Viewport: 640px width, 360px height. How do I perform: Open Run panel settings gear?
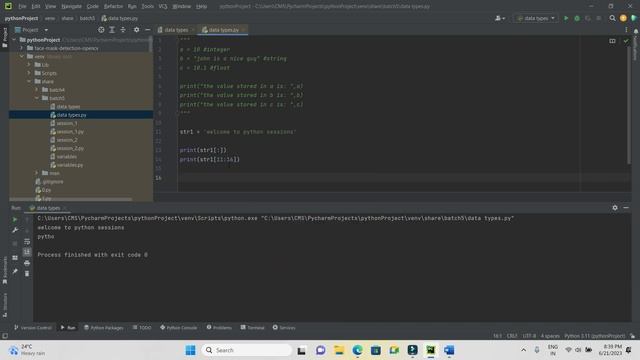coord(615,208)
